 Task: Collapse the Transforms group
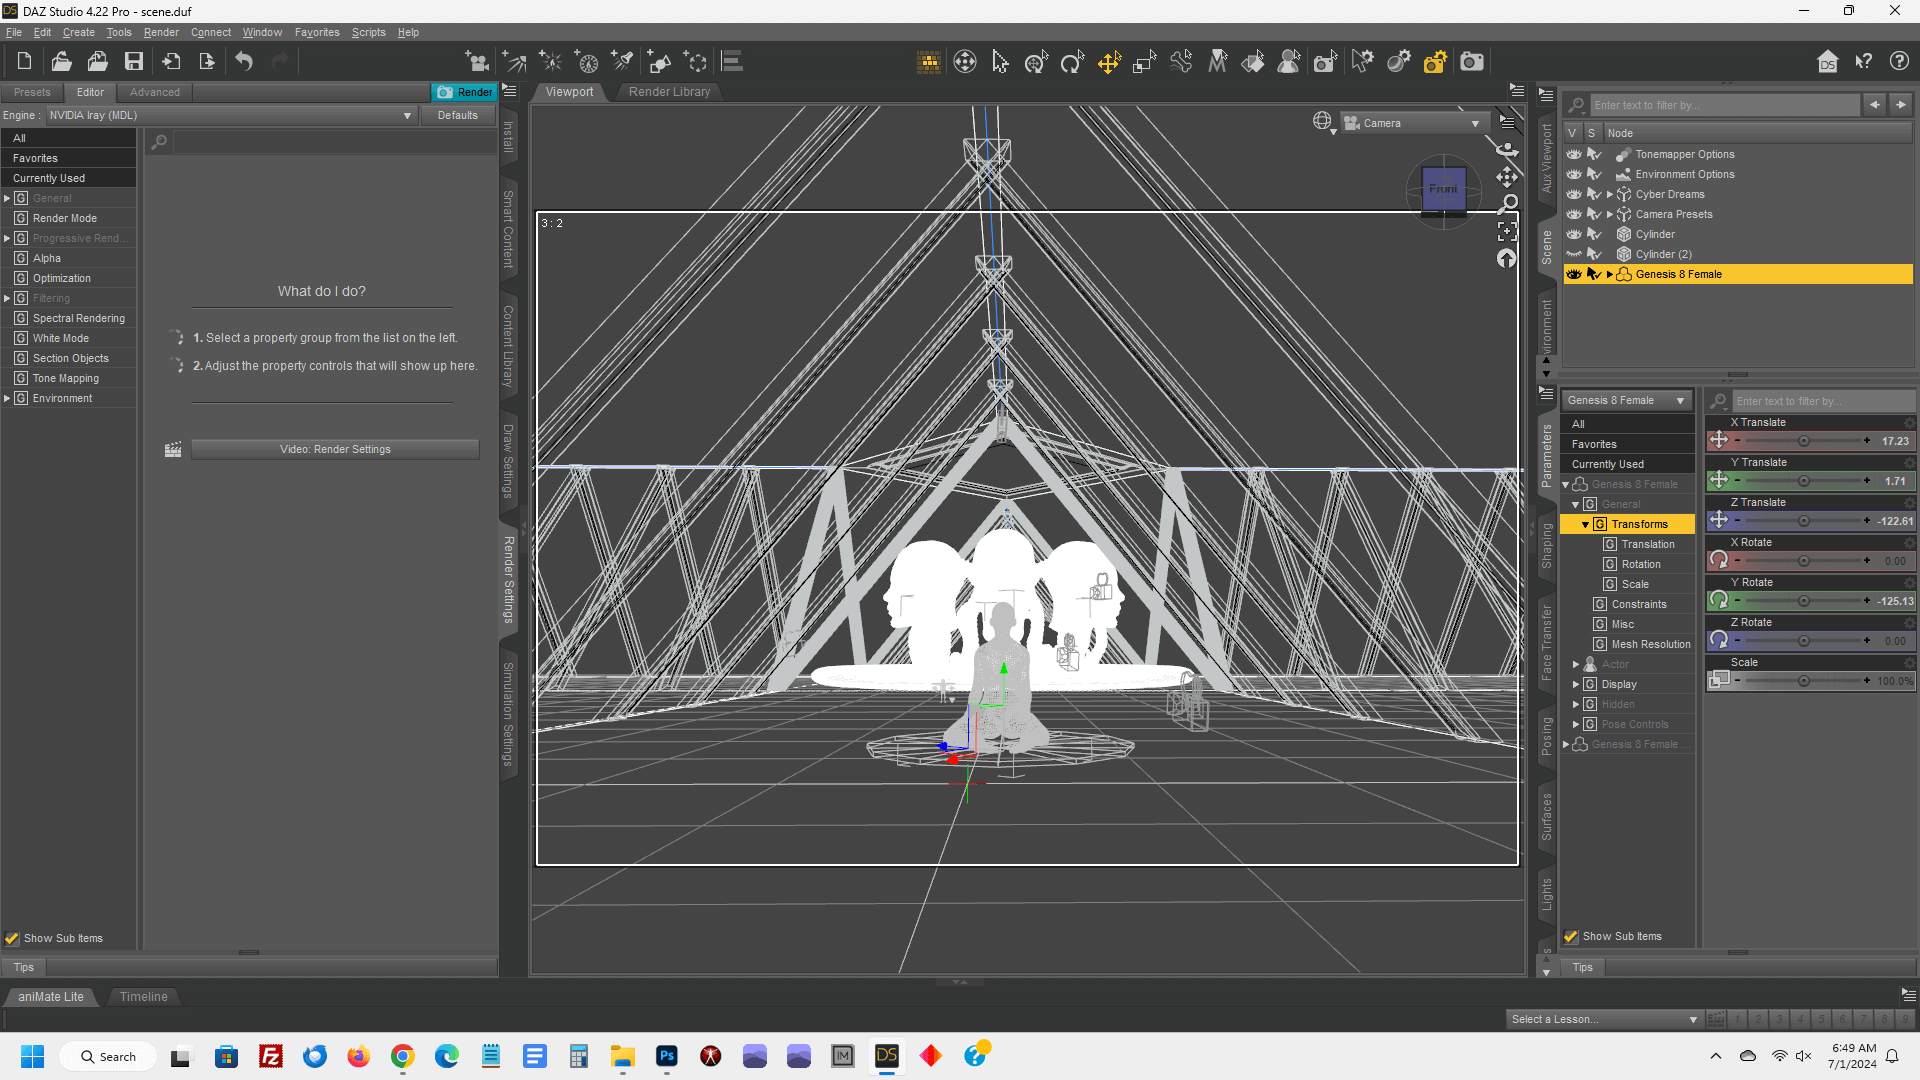tap(1585, 524)
